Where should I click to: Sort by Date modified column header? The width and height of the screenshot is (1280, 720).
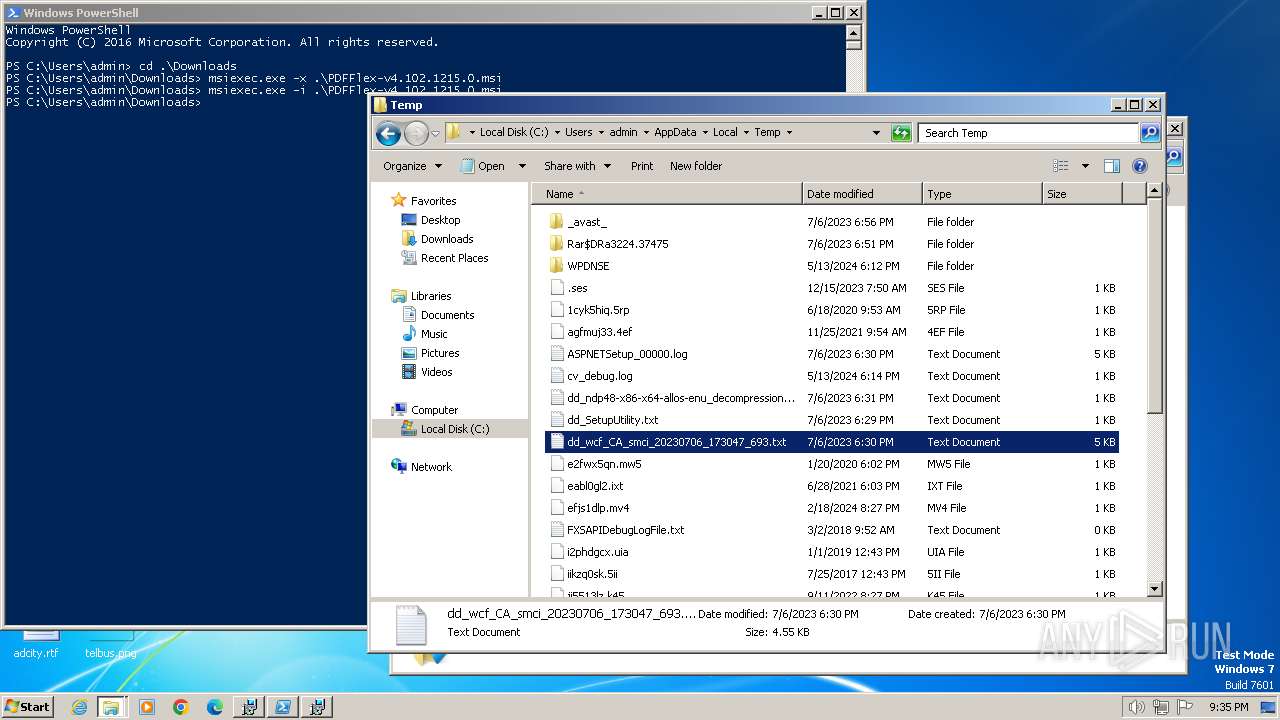click(x=862, y=194)
